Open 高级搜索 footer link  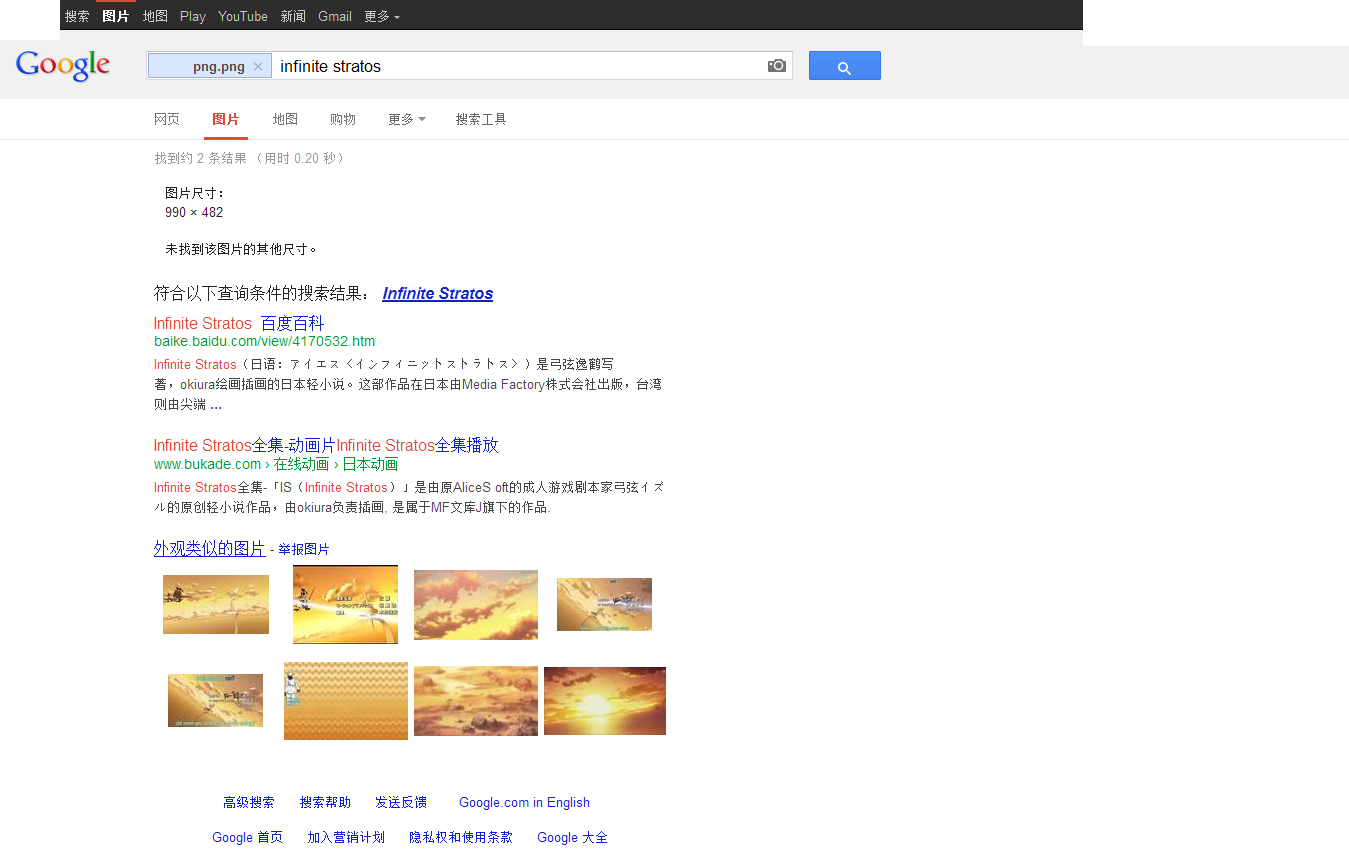point(249,802)
